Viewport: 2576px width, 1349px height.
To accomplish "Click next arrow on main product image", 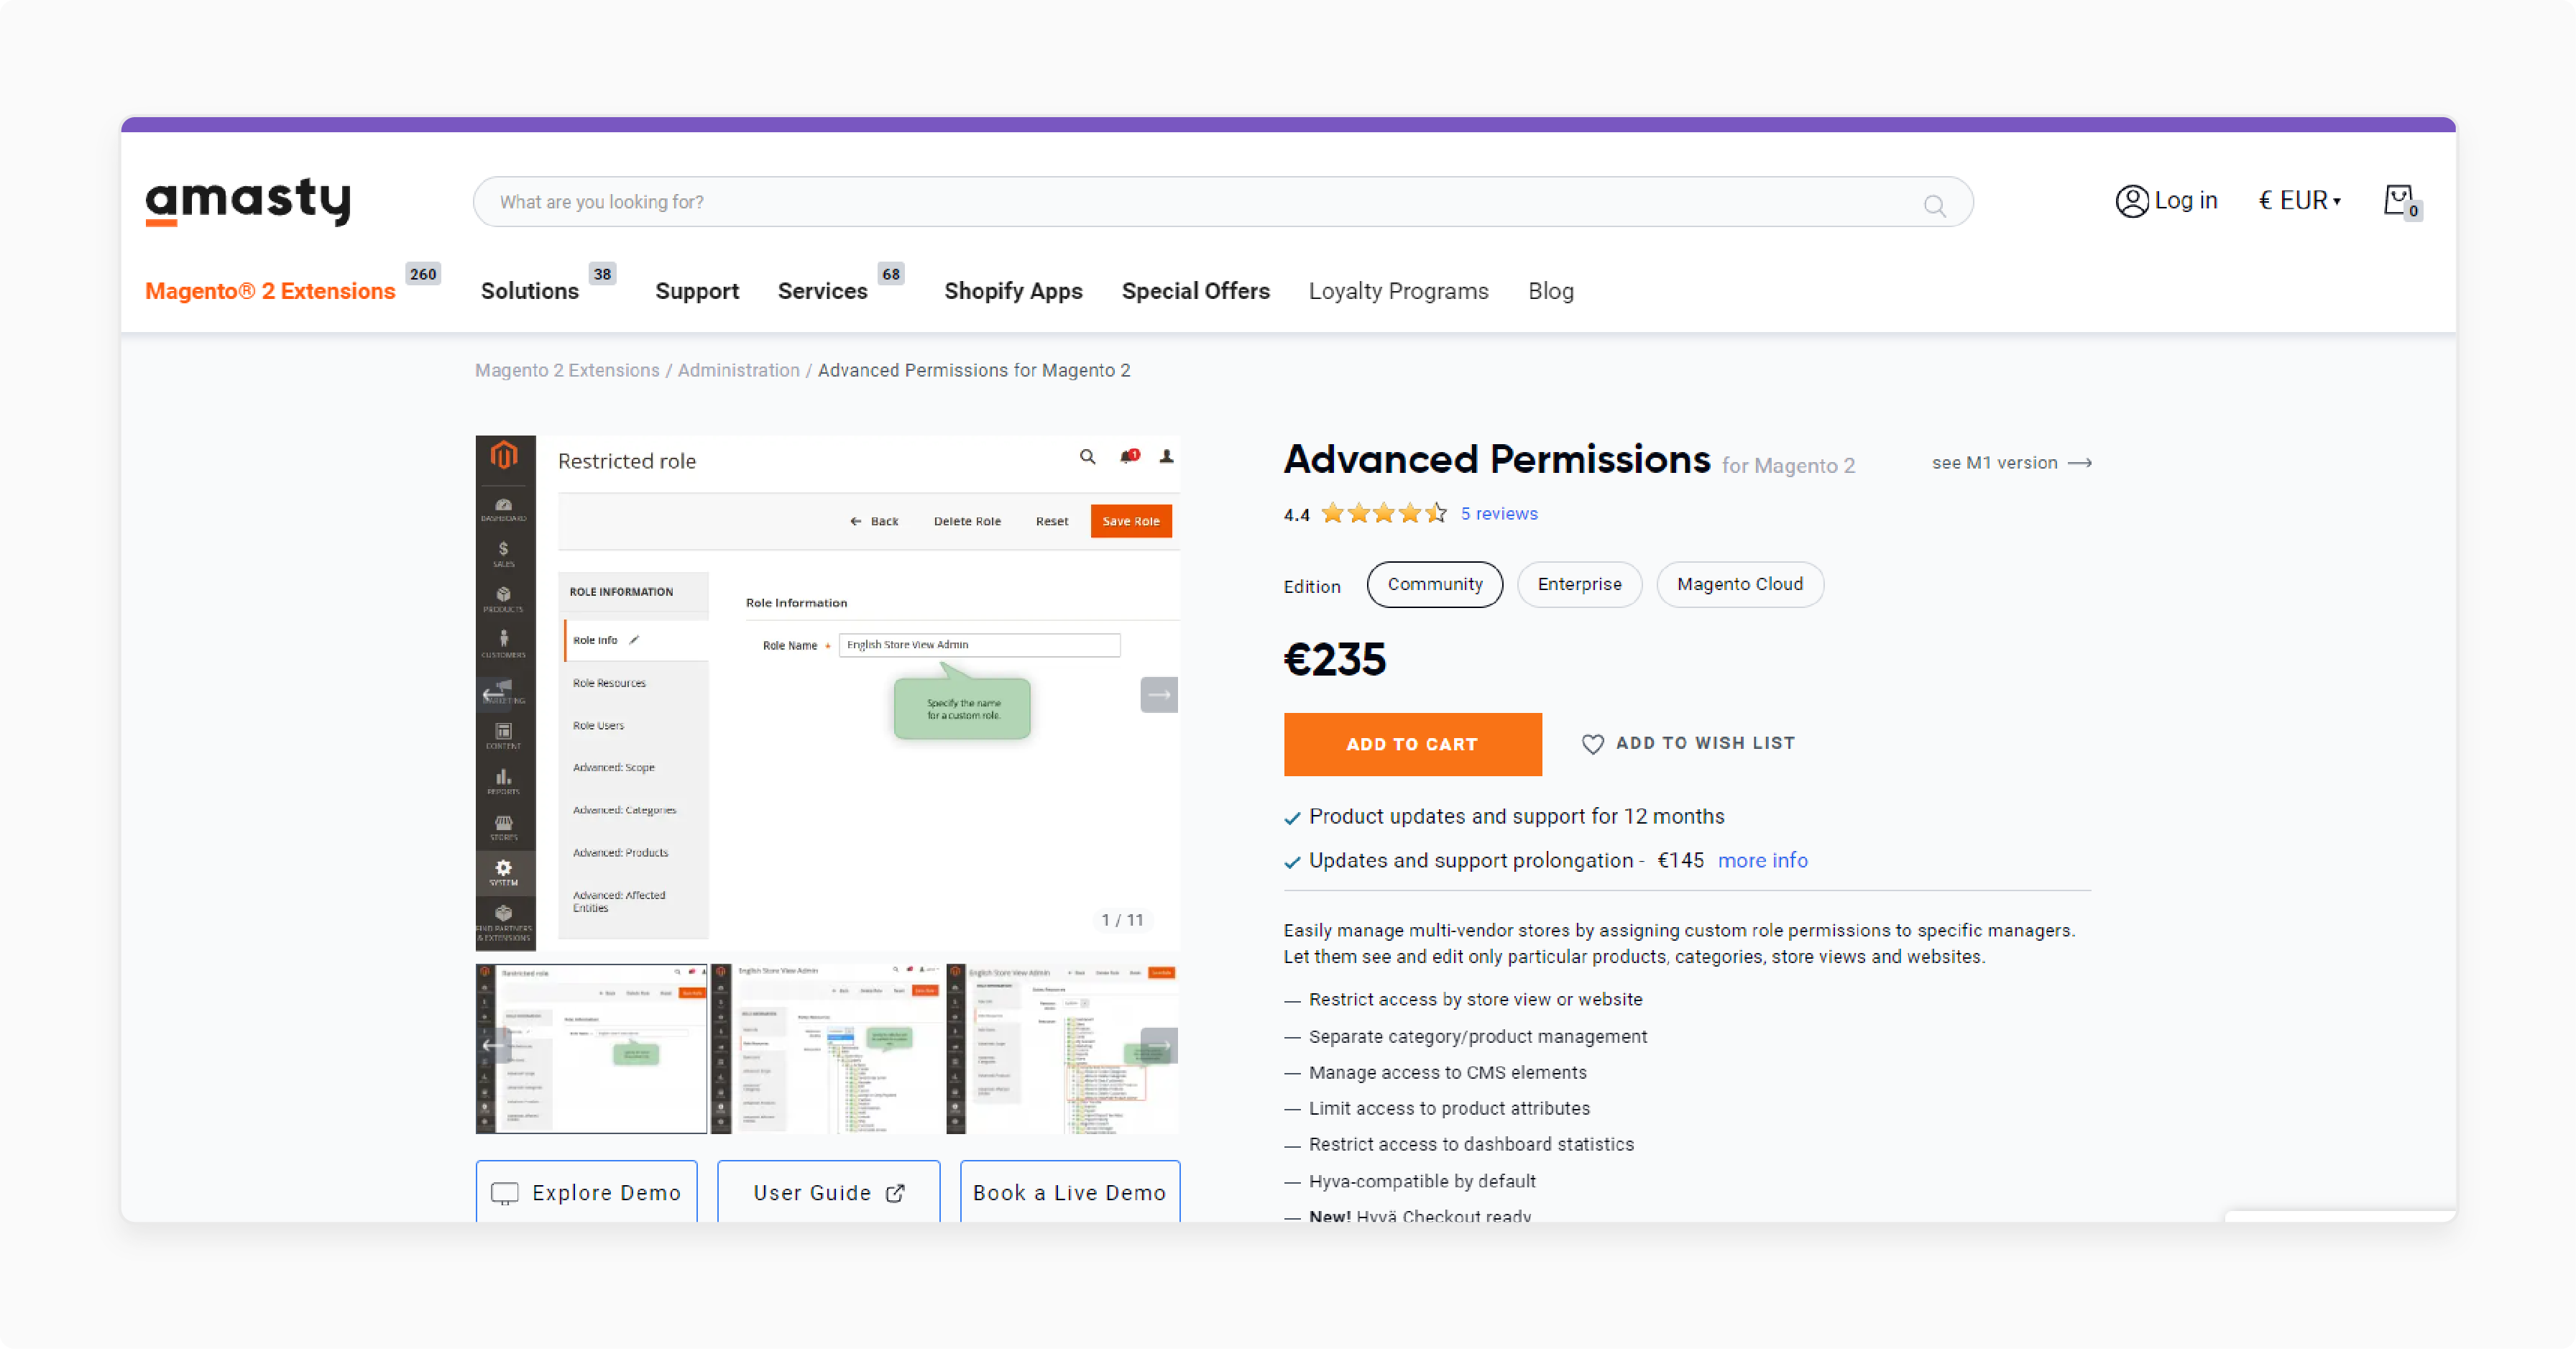I will coord(1159,694).
